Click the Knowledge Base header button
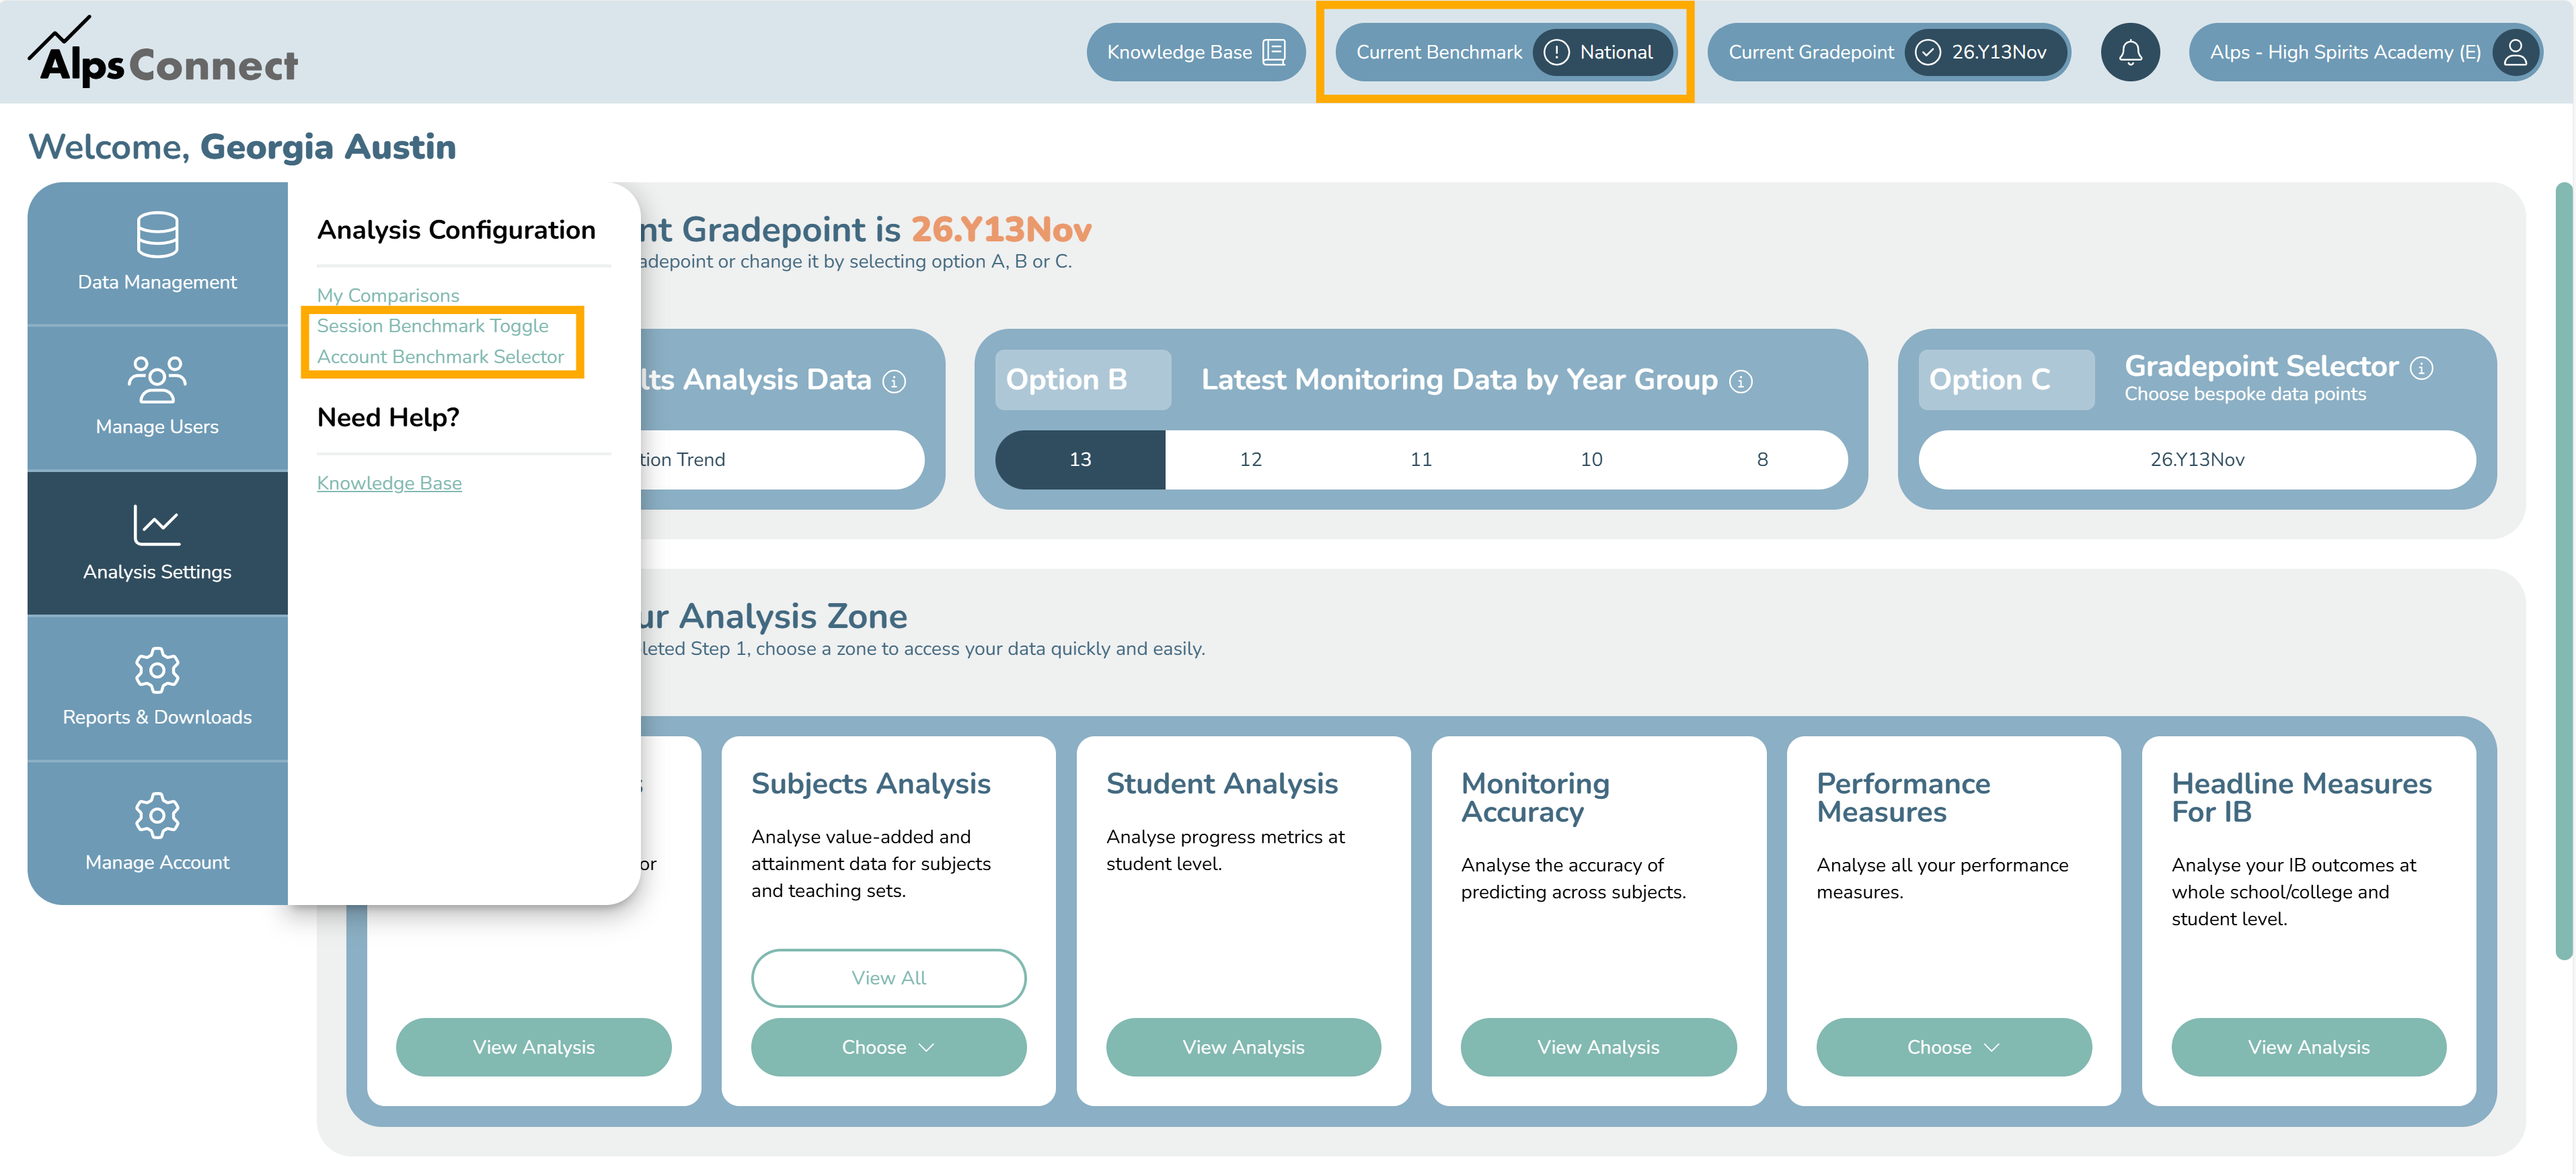Viewport: 2576px width, 1174px height. click(x=1195, y=52)
